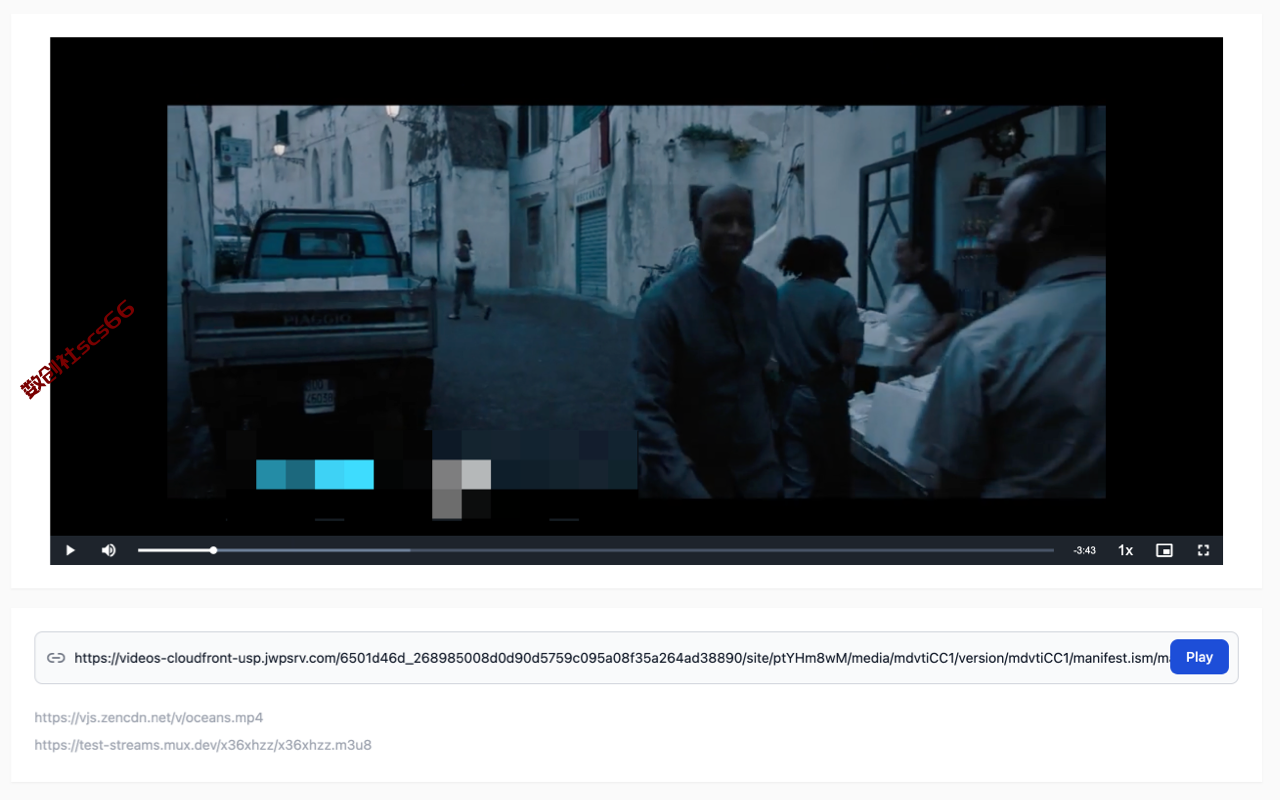1280x800 pixels.
Task: Select the oceans.mp4 sample URL
Action: [149, 717]
